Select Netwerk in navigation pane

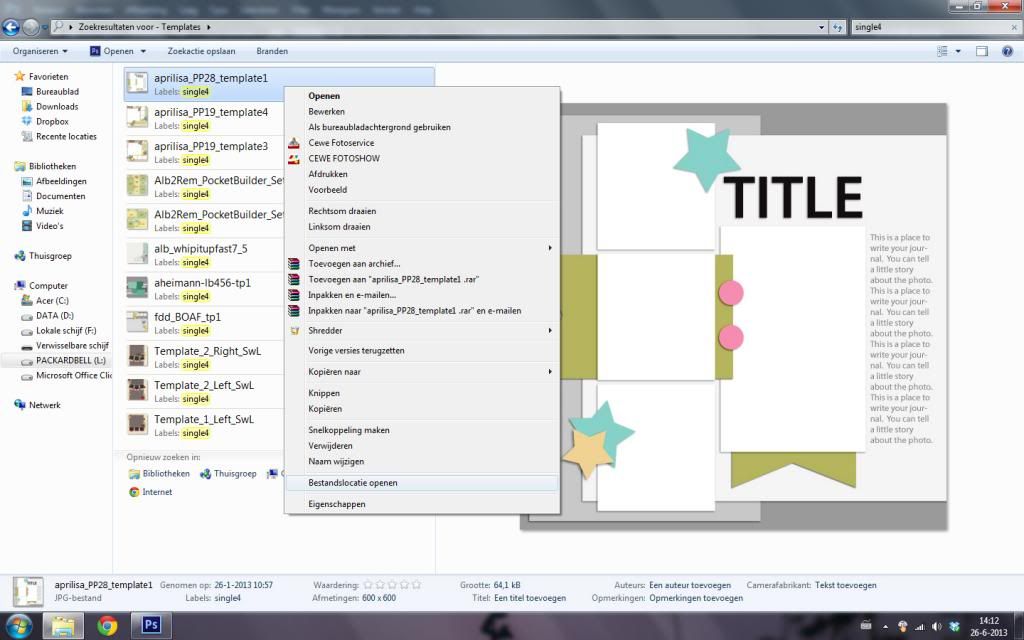pyautogui.click(x=44, y=405)
